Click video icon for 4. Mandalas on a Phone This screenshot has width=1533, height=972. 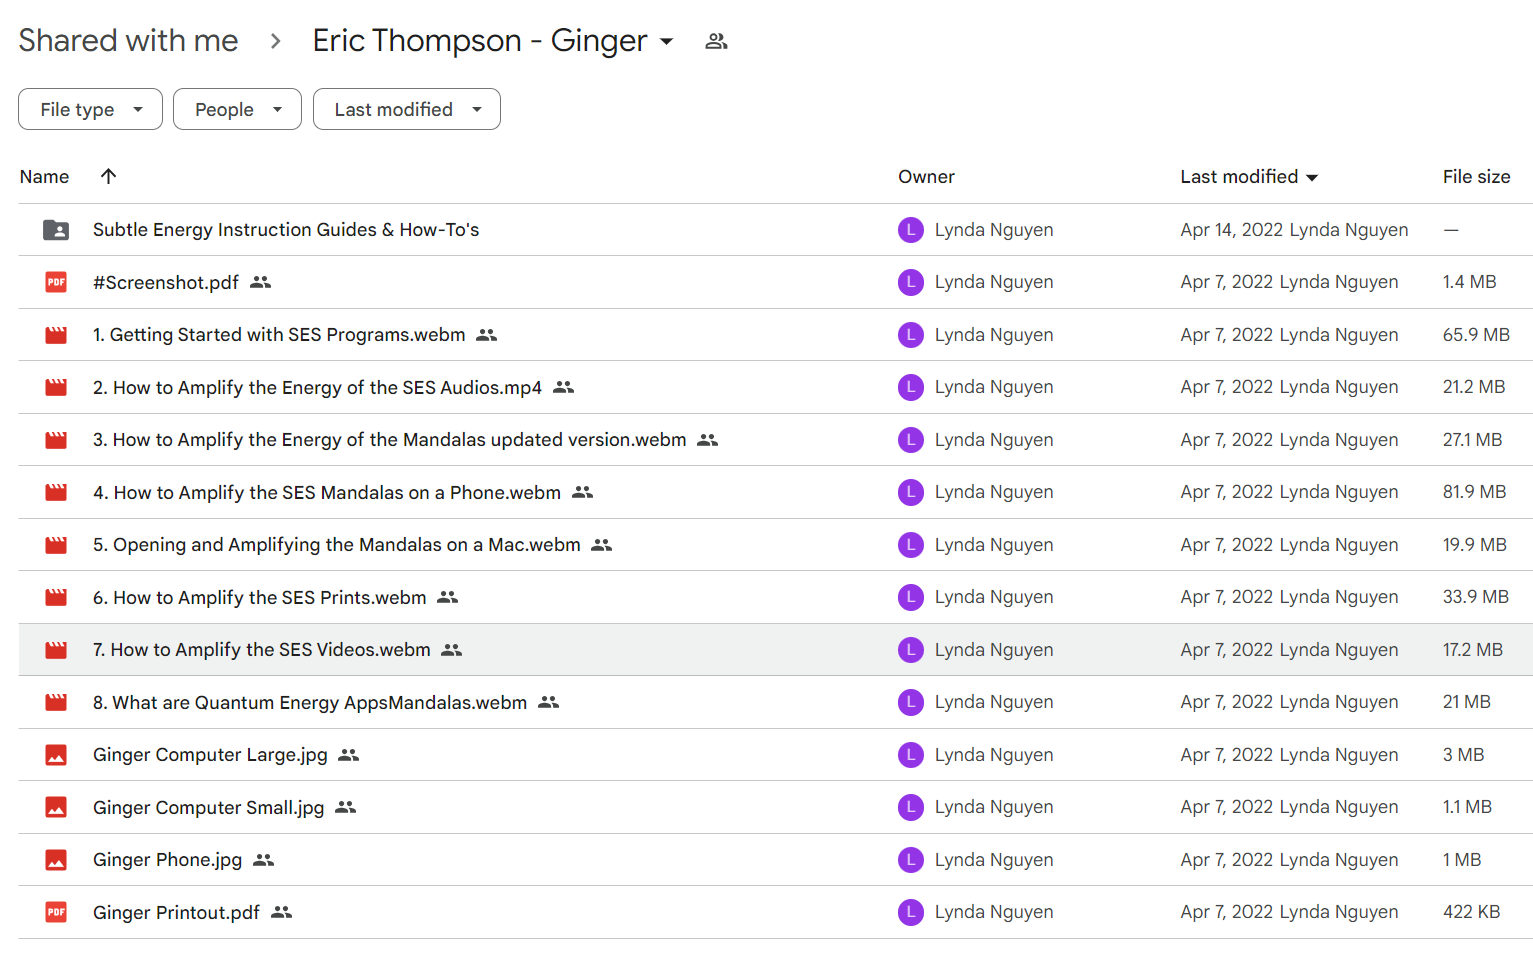click(56, 492)
